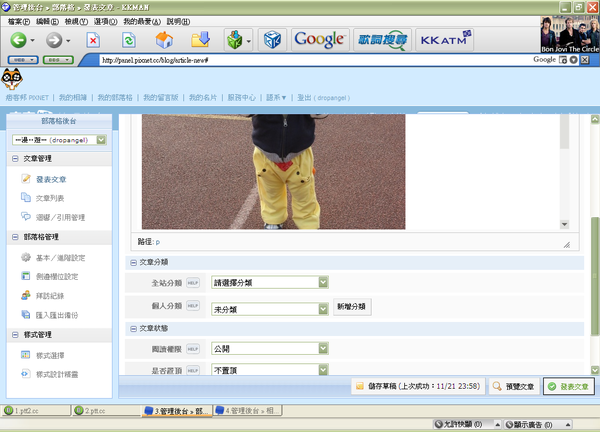Click the 登出 (dropangel) logout link
The width and height of the screenshot is (600, 432).
323,98
